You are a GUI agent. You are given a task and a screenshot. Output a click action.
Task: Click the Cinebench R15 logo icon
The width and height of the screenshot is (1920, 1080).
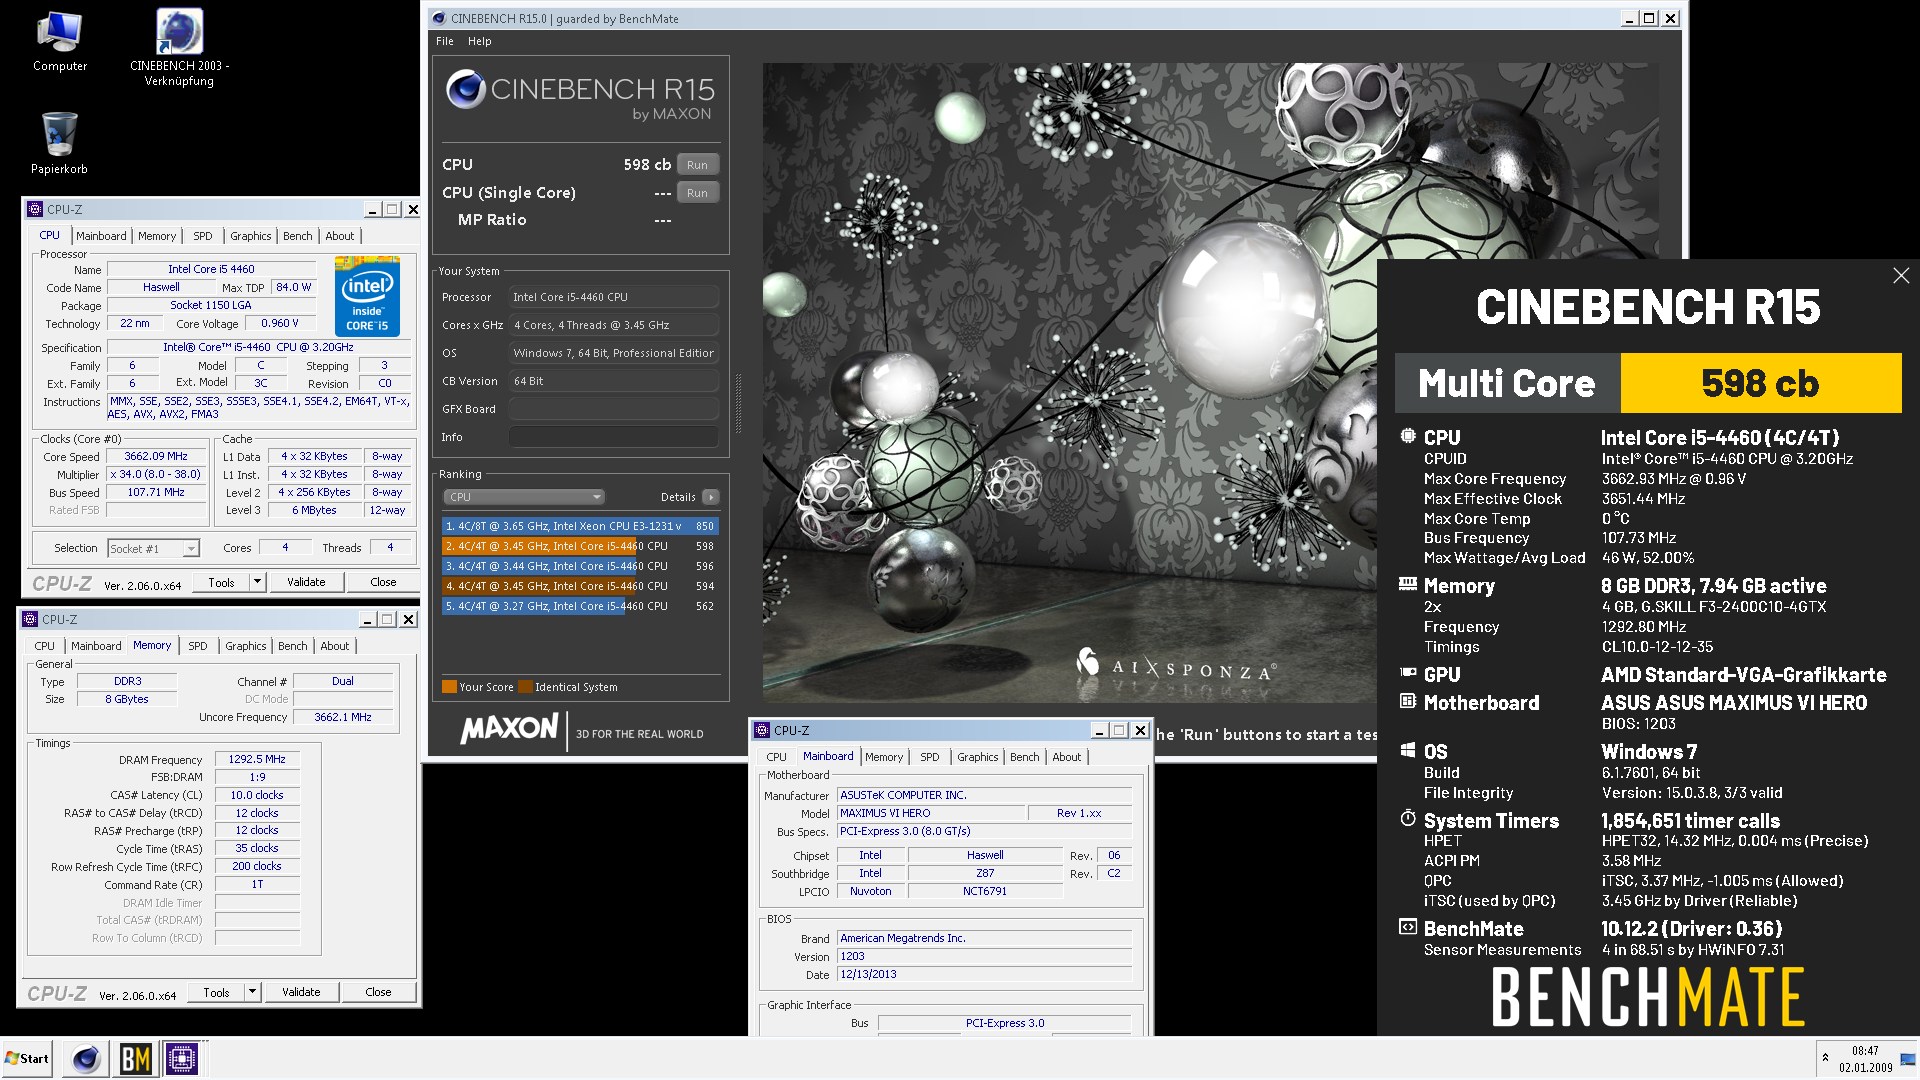466,89
